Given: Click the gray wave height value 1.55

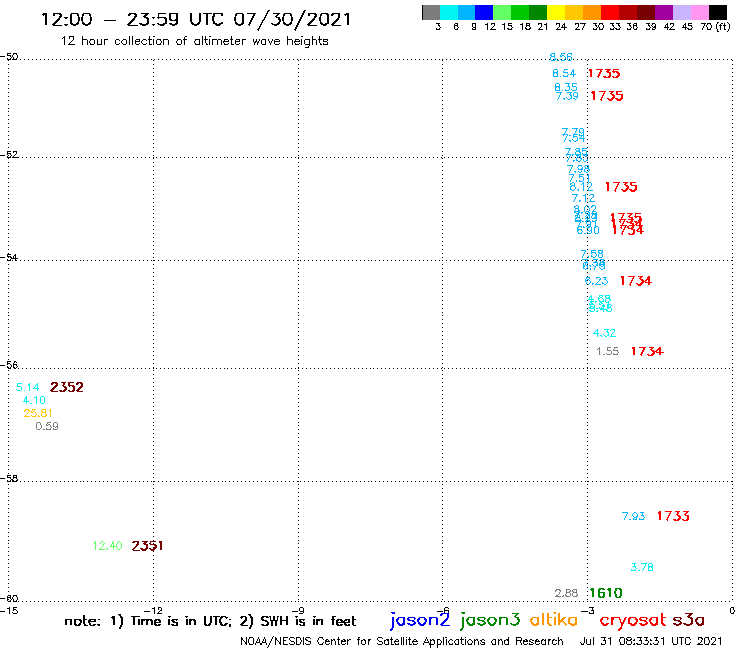Looking at the screenshot, I should coord(607,351).
